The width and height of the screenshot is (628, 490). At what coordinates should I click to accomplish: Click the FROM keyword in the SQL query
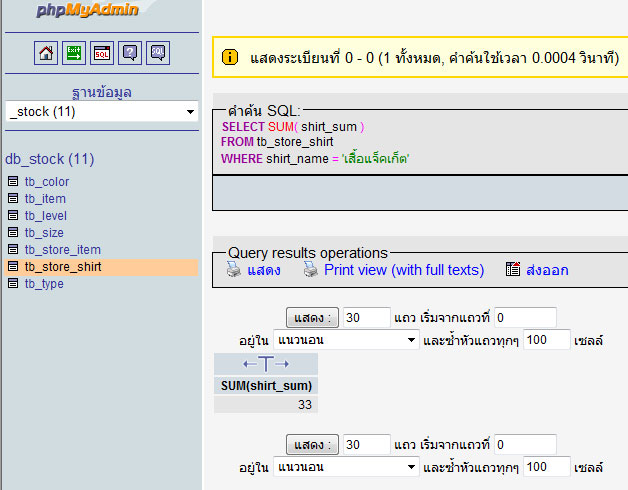point(237,142)
